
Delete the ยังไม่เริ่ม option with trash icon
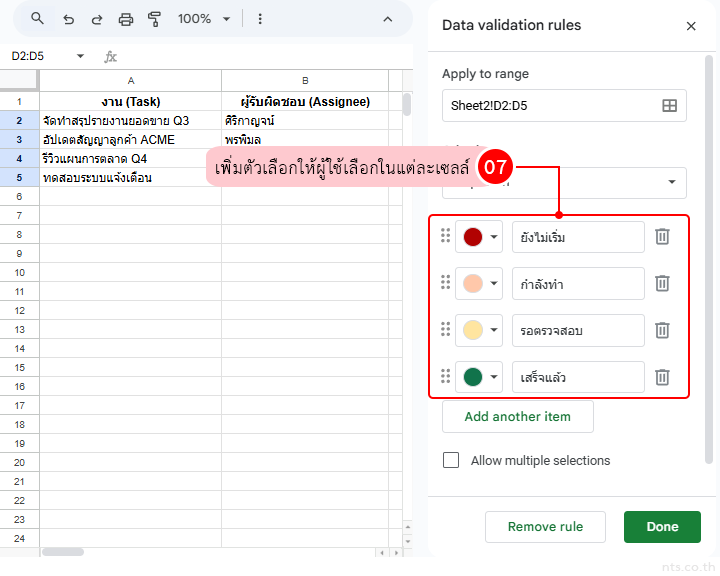pos(662,237)
